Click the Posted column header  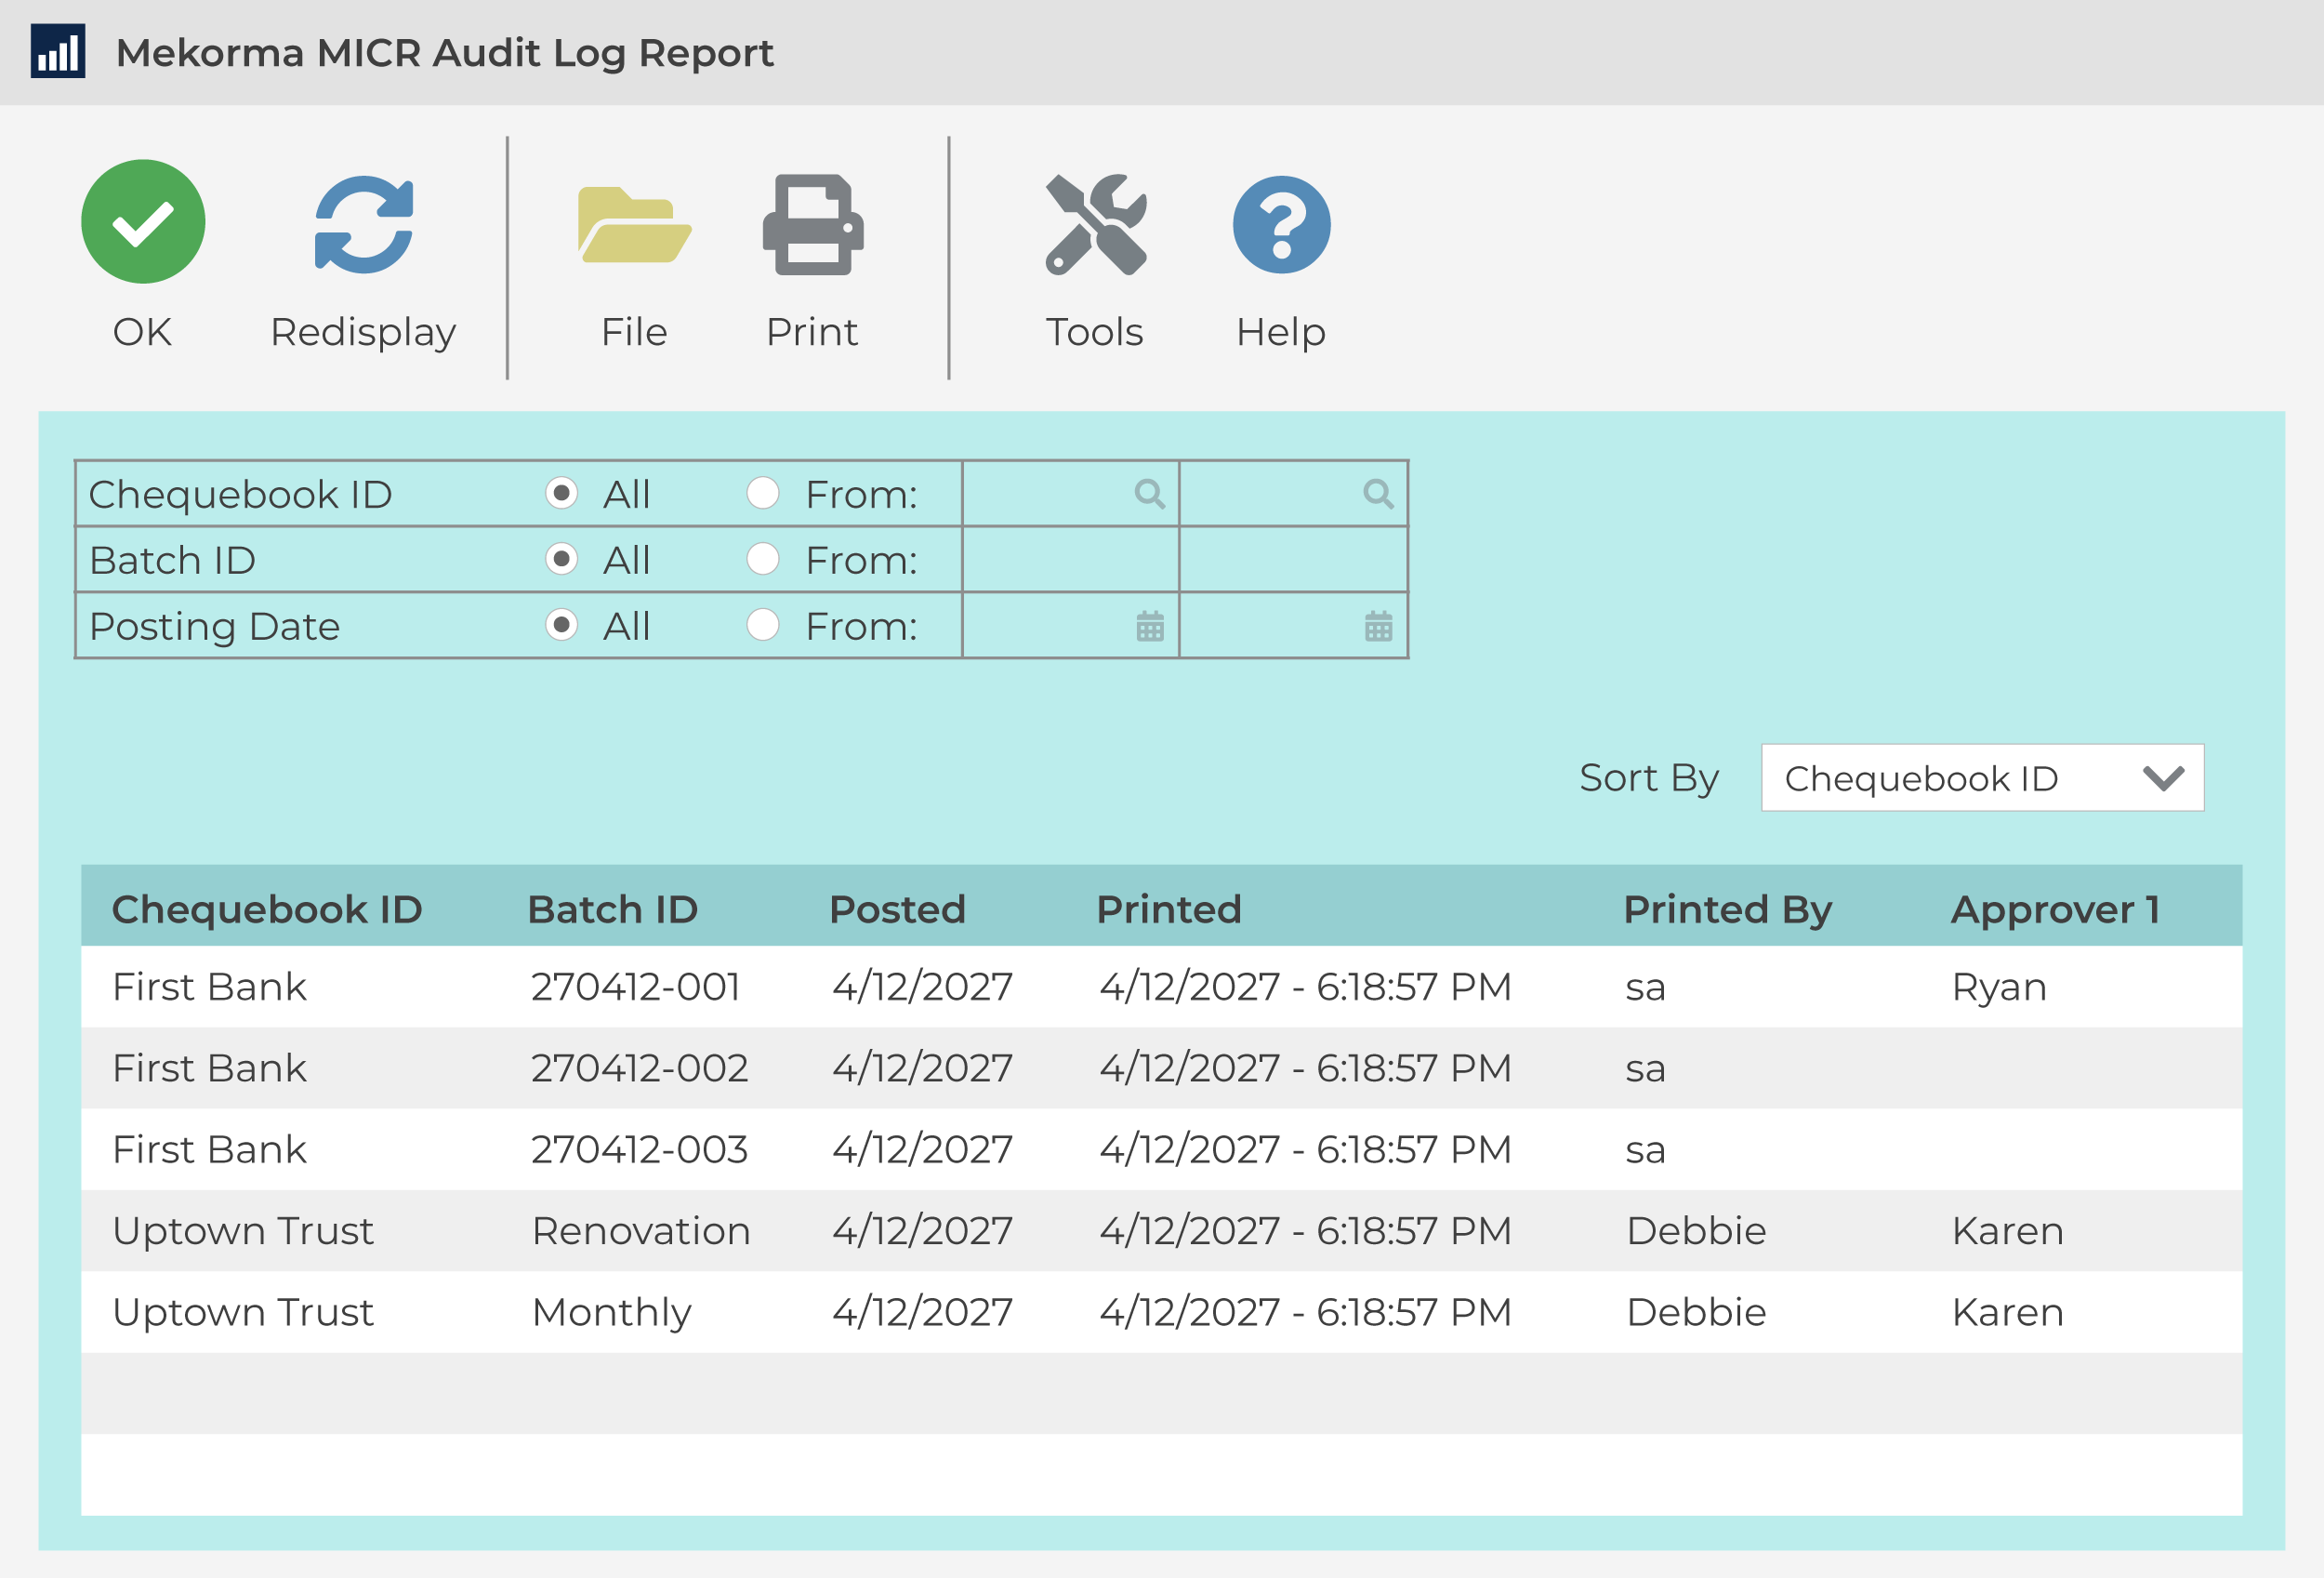(897, 909)
